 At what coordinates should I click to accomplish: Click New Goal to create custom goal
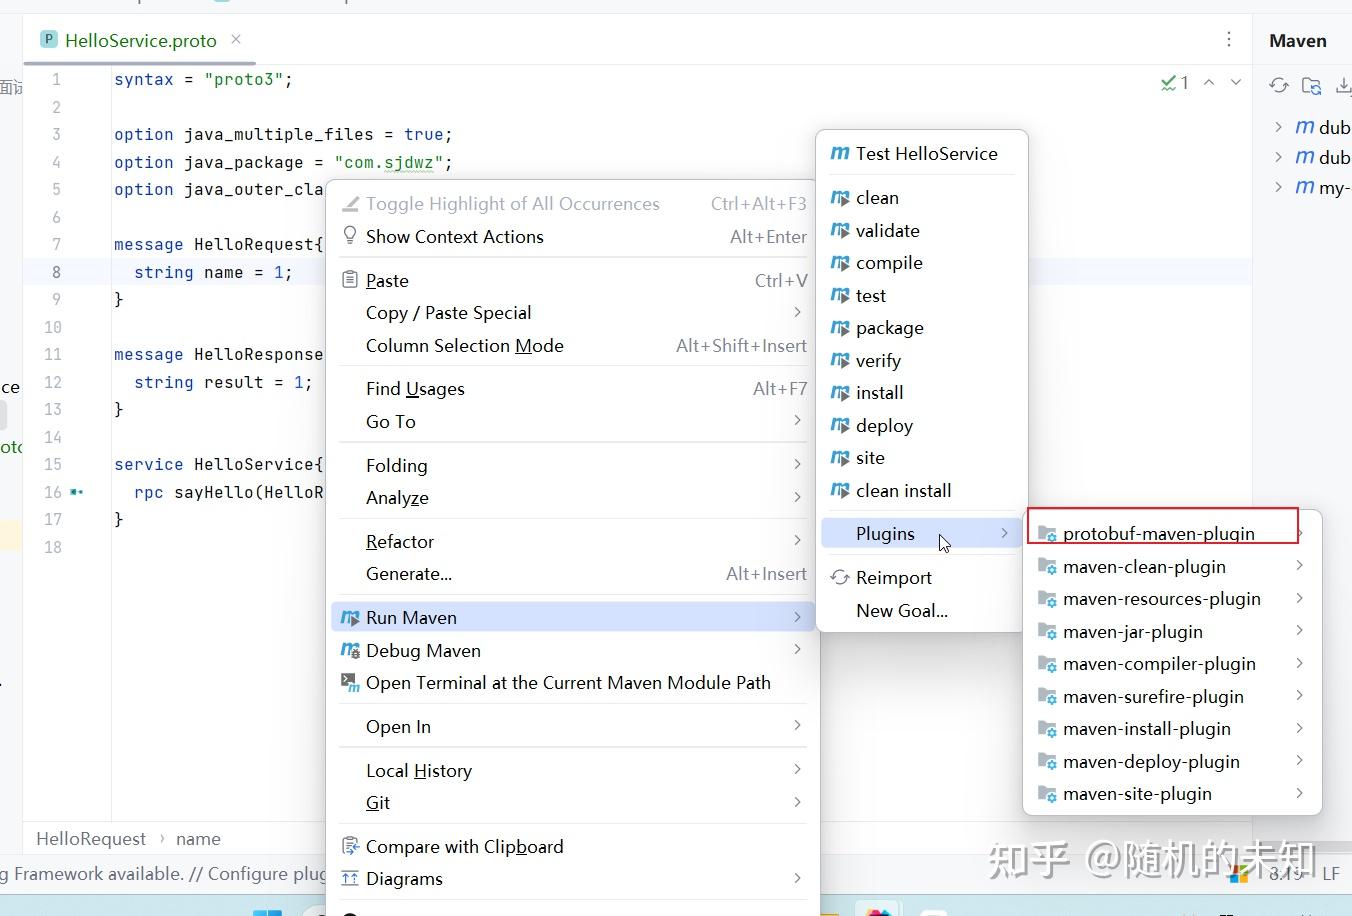[901, 610]
